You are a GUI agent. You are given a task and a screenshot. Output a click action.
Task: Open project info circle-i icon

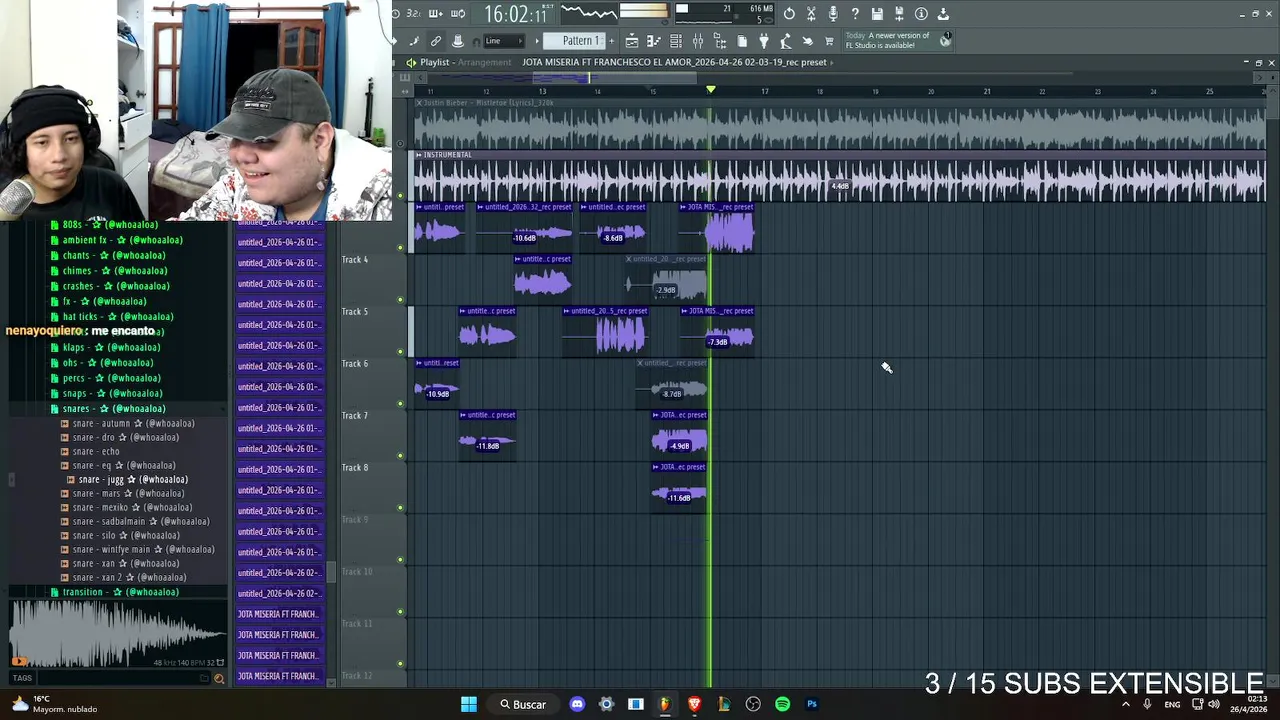point(921,14)
